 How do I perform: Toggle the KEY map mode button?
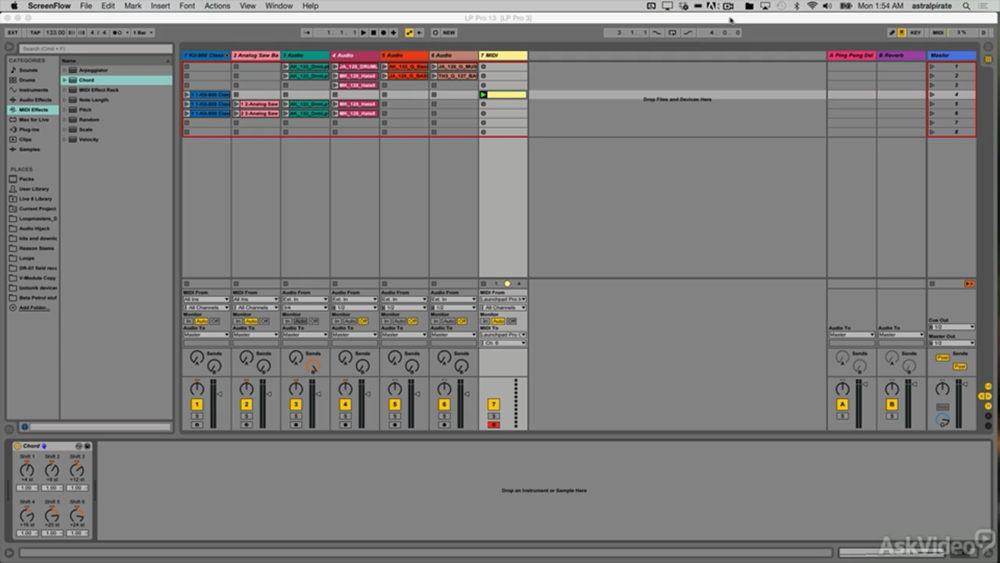(915, 33)
